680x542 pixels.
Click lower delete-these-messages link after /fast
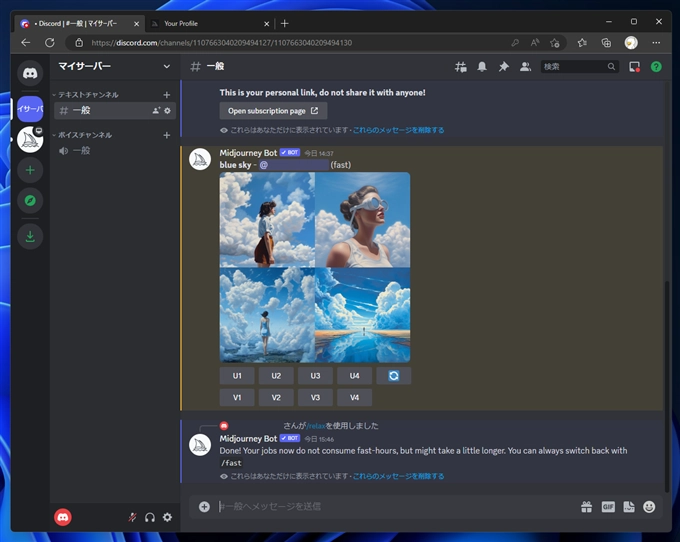pos(398,476)
